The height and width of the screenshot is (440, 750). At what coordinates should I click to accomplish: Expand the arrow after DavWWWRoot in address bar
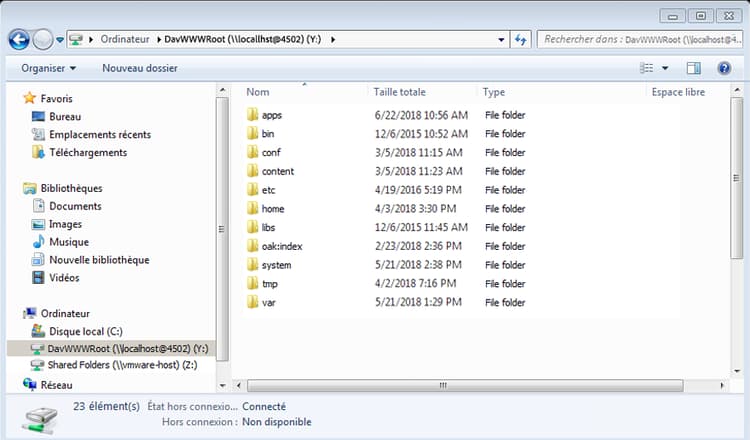333,40
